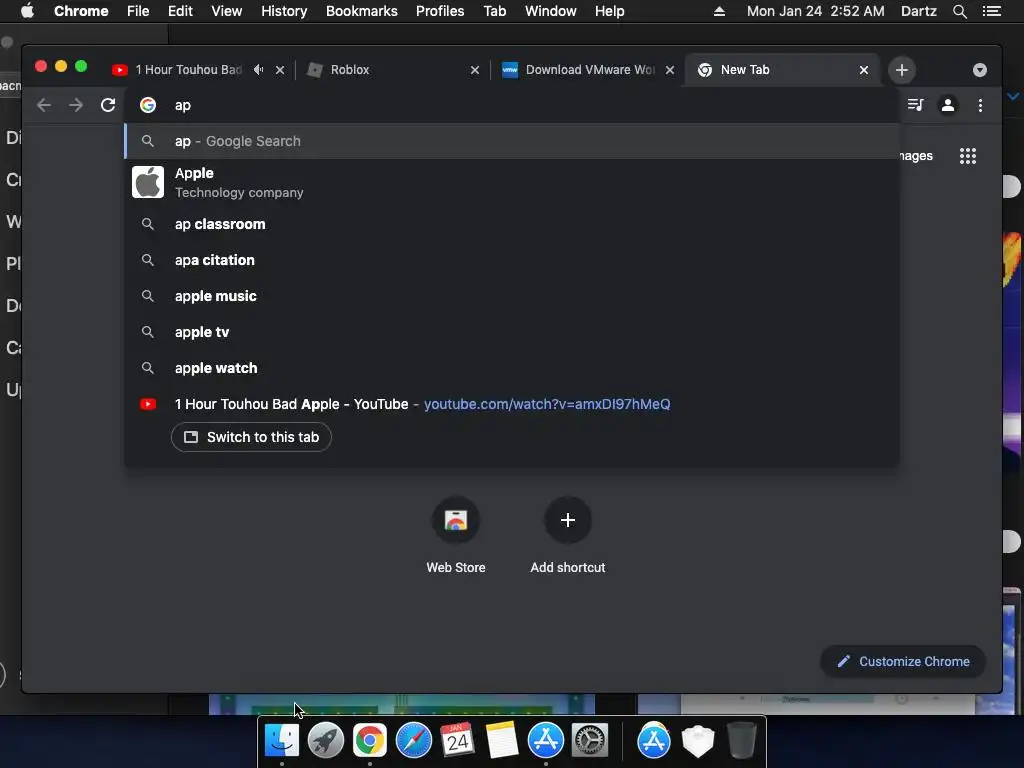The image size is (1024, 768).
Task: Click the Customize Chrome button
Action: point(903,662)
